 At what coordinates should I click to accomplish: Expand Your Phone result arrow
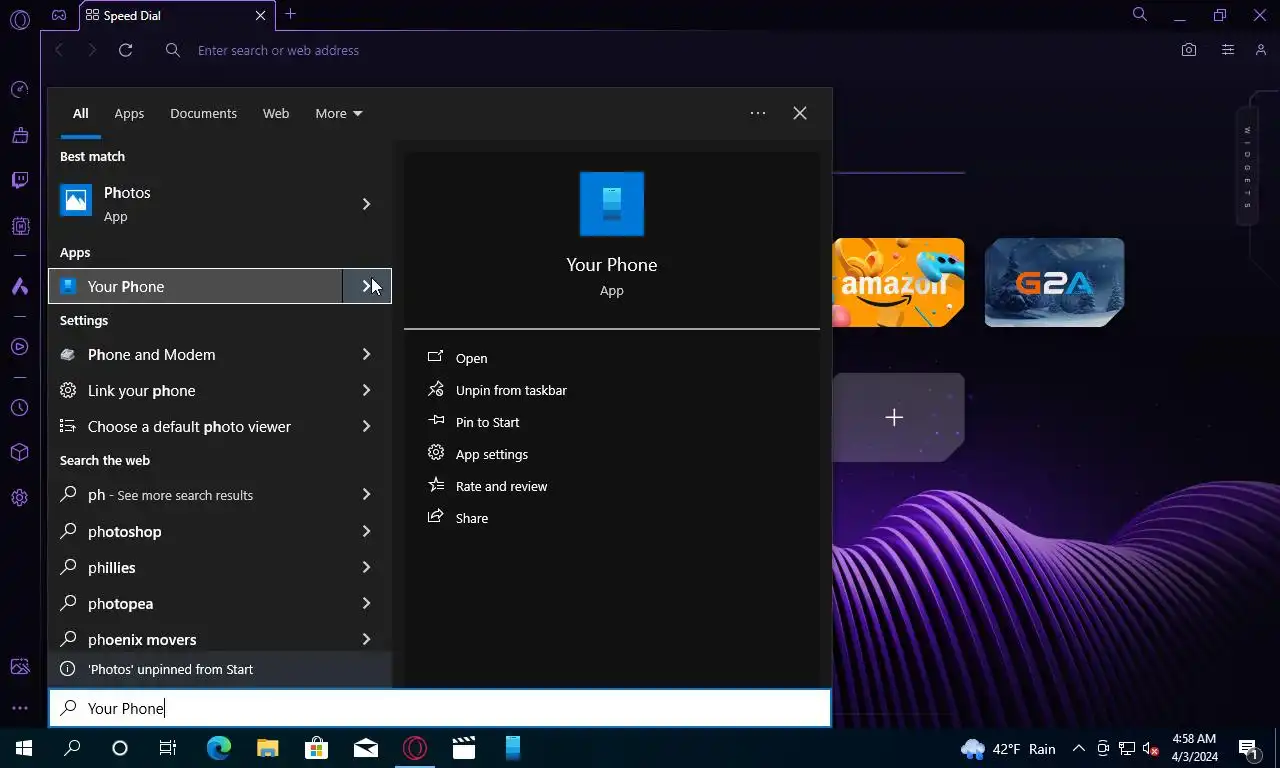pos(366,286)
